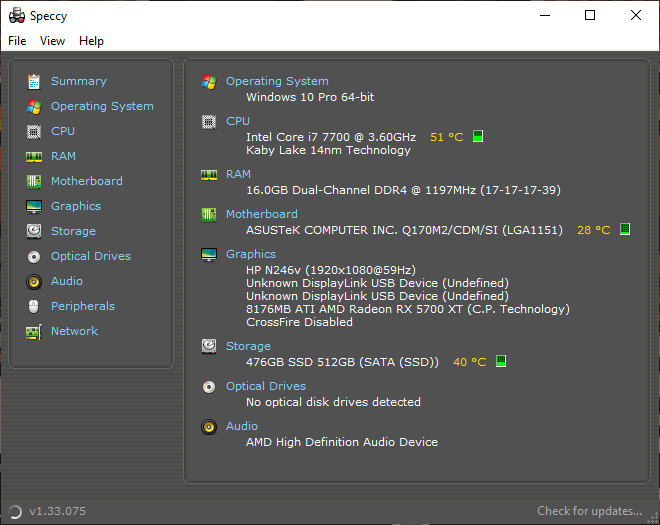
Task: Click the CPU chip icon in summary panel
Action: [209, 122]
